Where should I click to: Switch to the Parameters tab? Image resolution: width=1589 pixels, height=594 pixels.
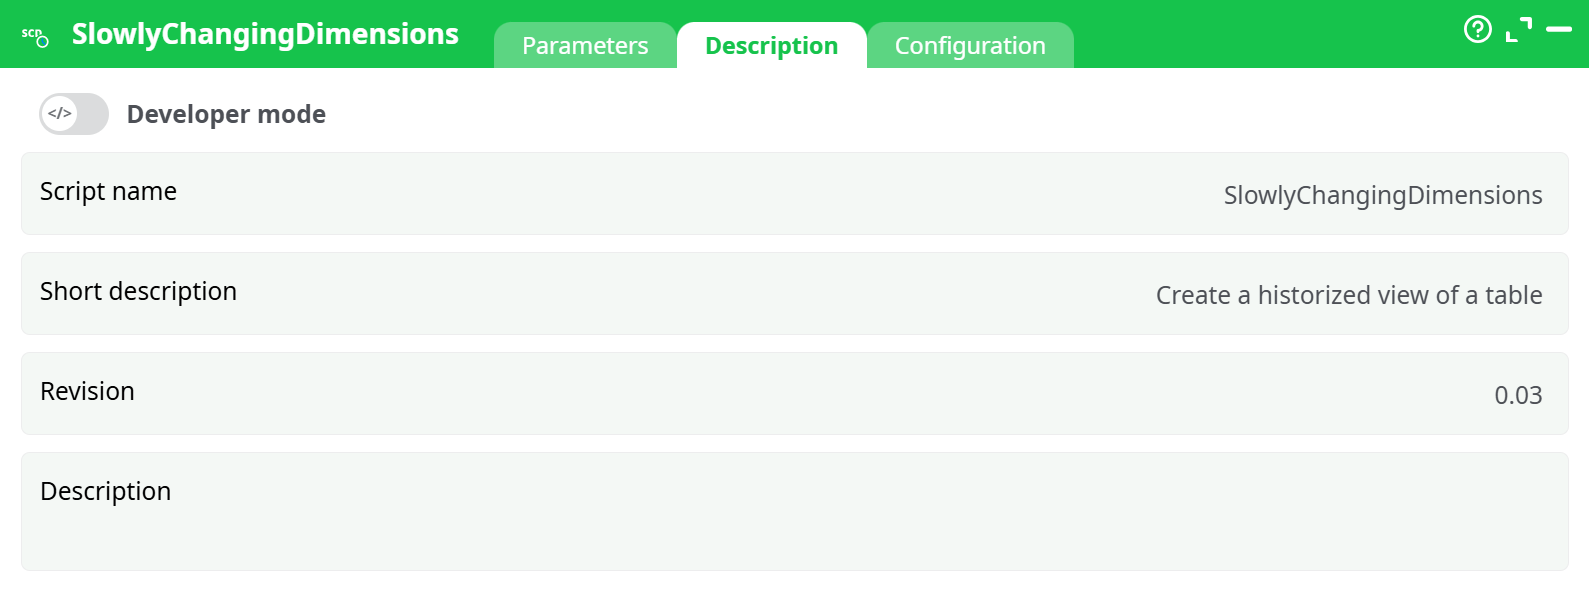(585, 46)
